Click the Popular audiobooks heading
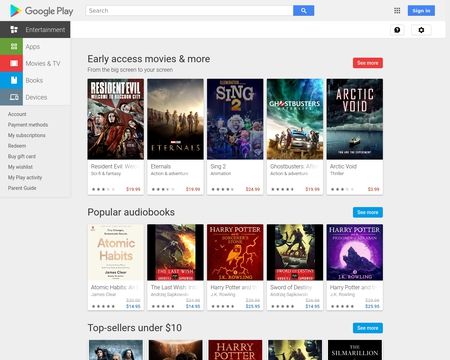The width and height of the screenshot is (450, 360). pyautogui.click(x=131, y=212)
